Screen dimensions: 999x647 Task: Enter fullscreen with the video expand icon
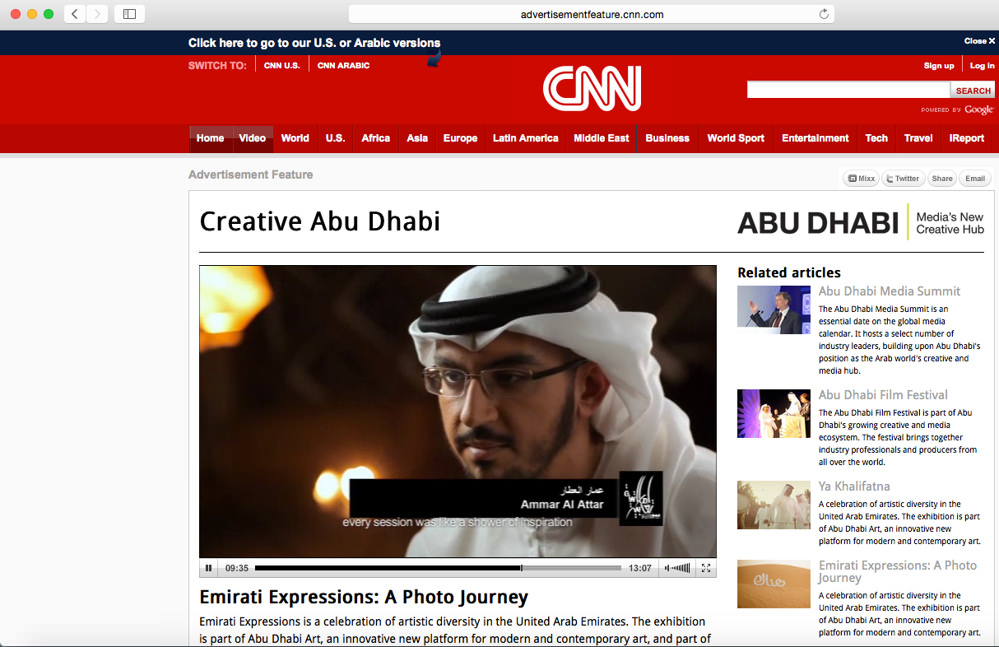pyautogui.click(x=706, y=568)
